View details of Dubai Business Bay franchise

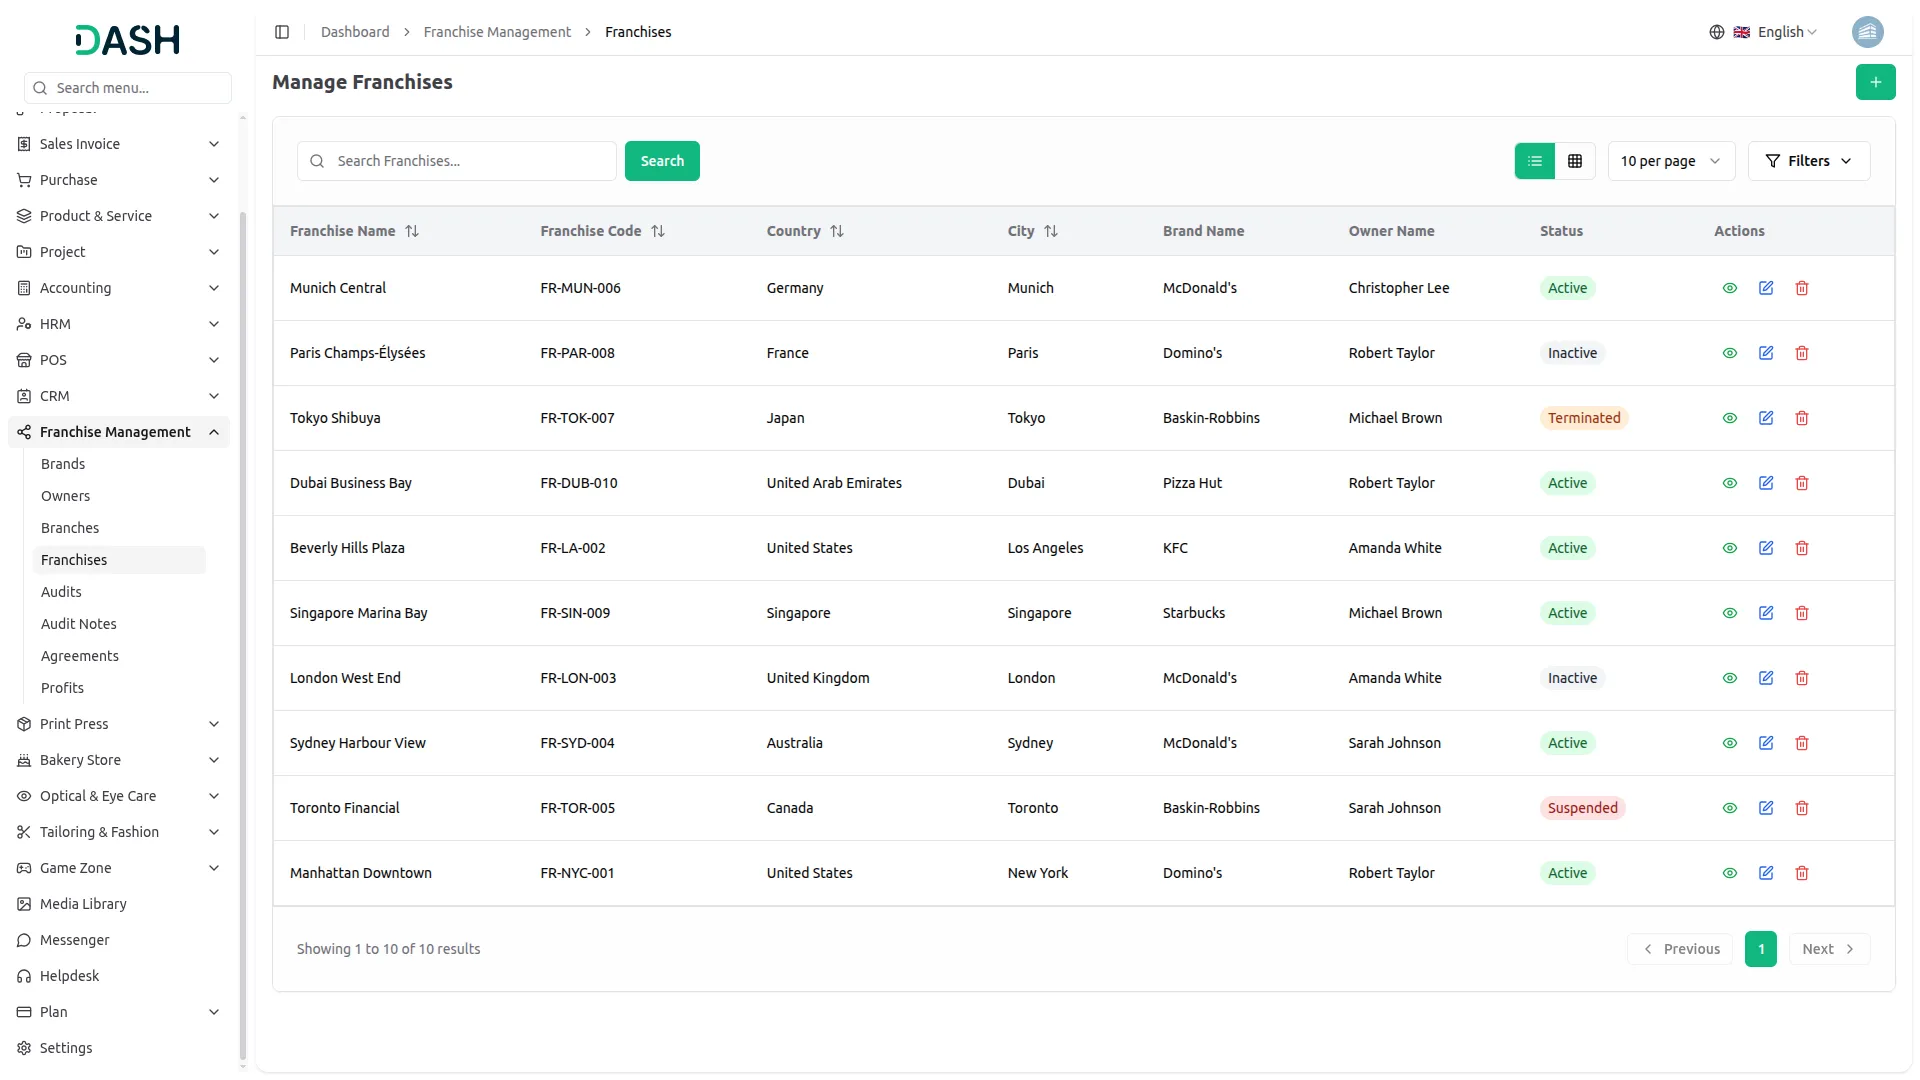pyautogui.click(x=1729, y=483)
